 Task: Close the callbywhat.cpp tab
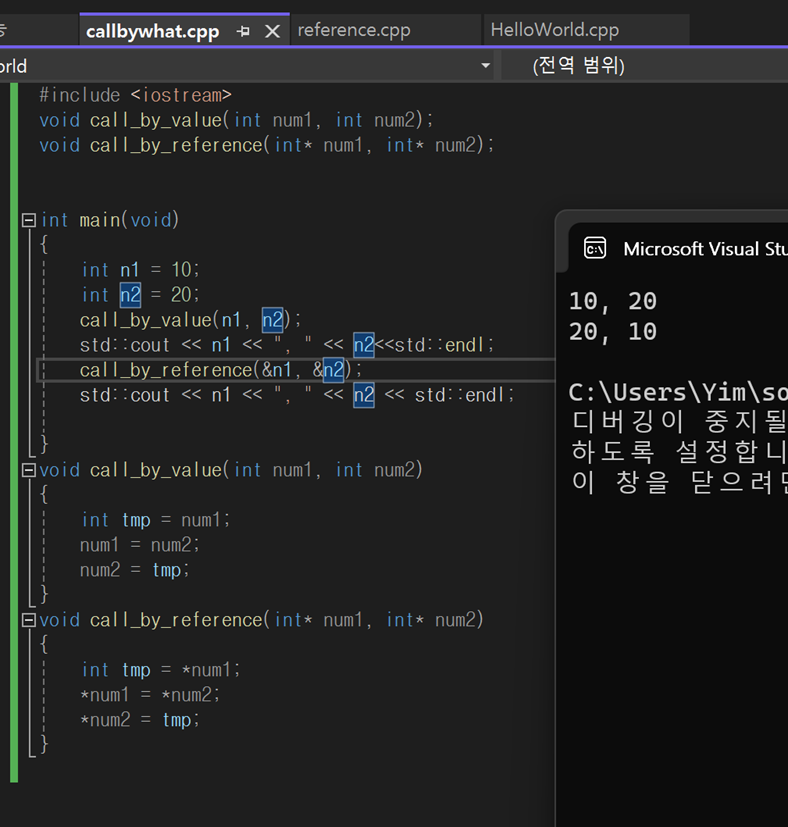(272, 31)
